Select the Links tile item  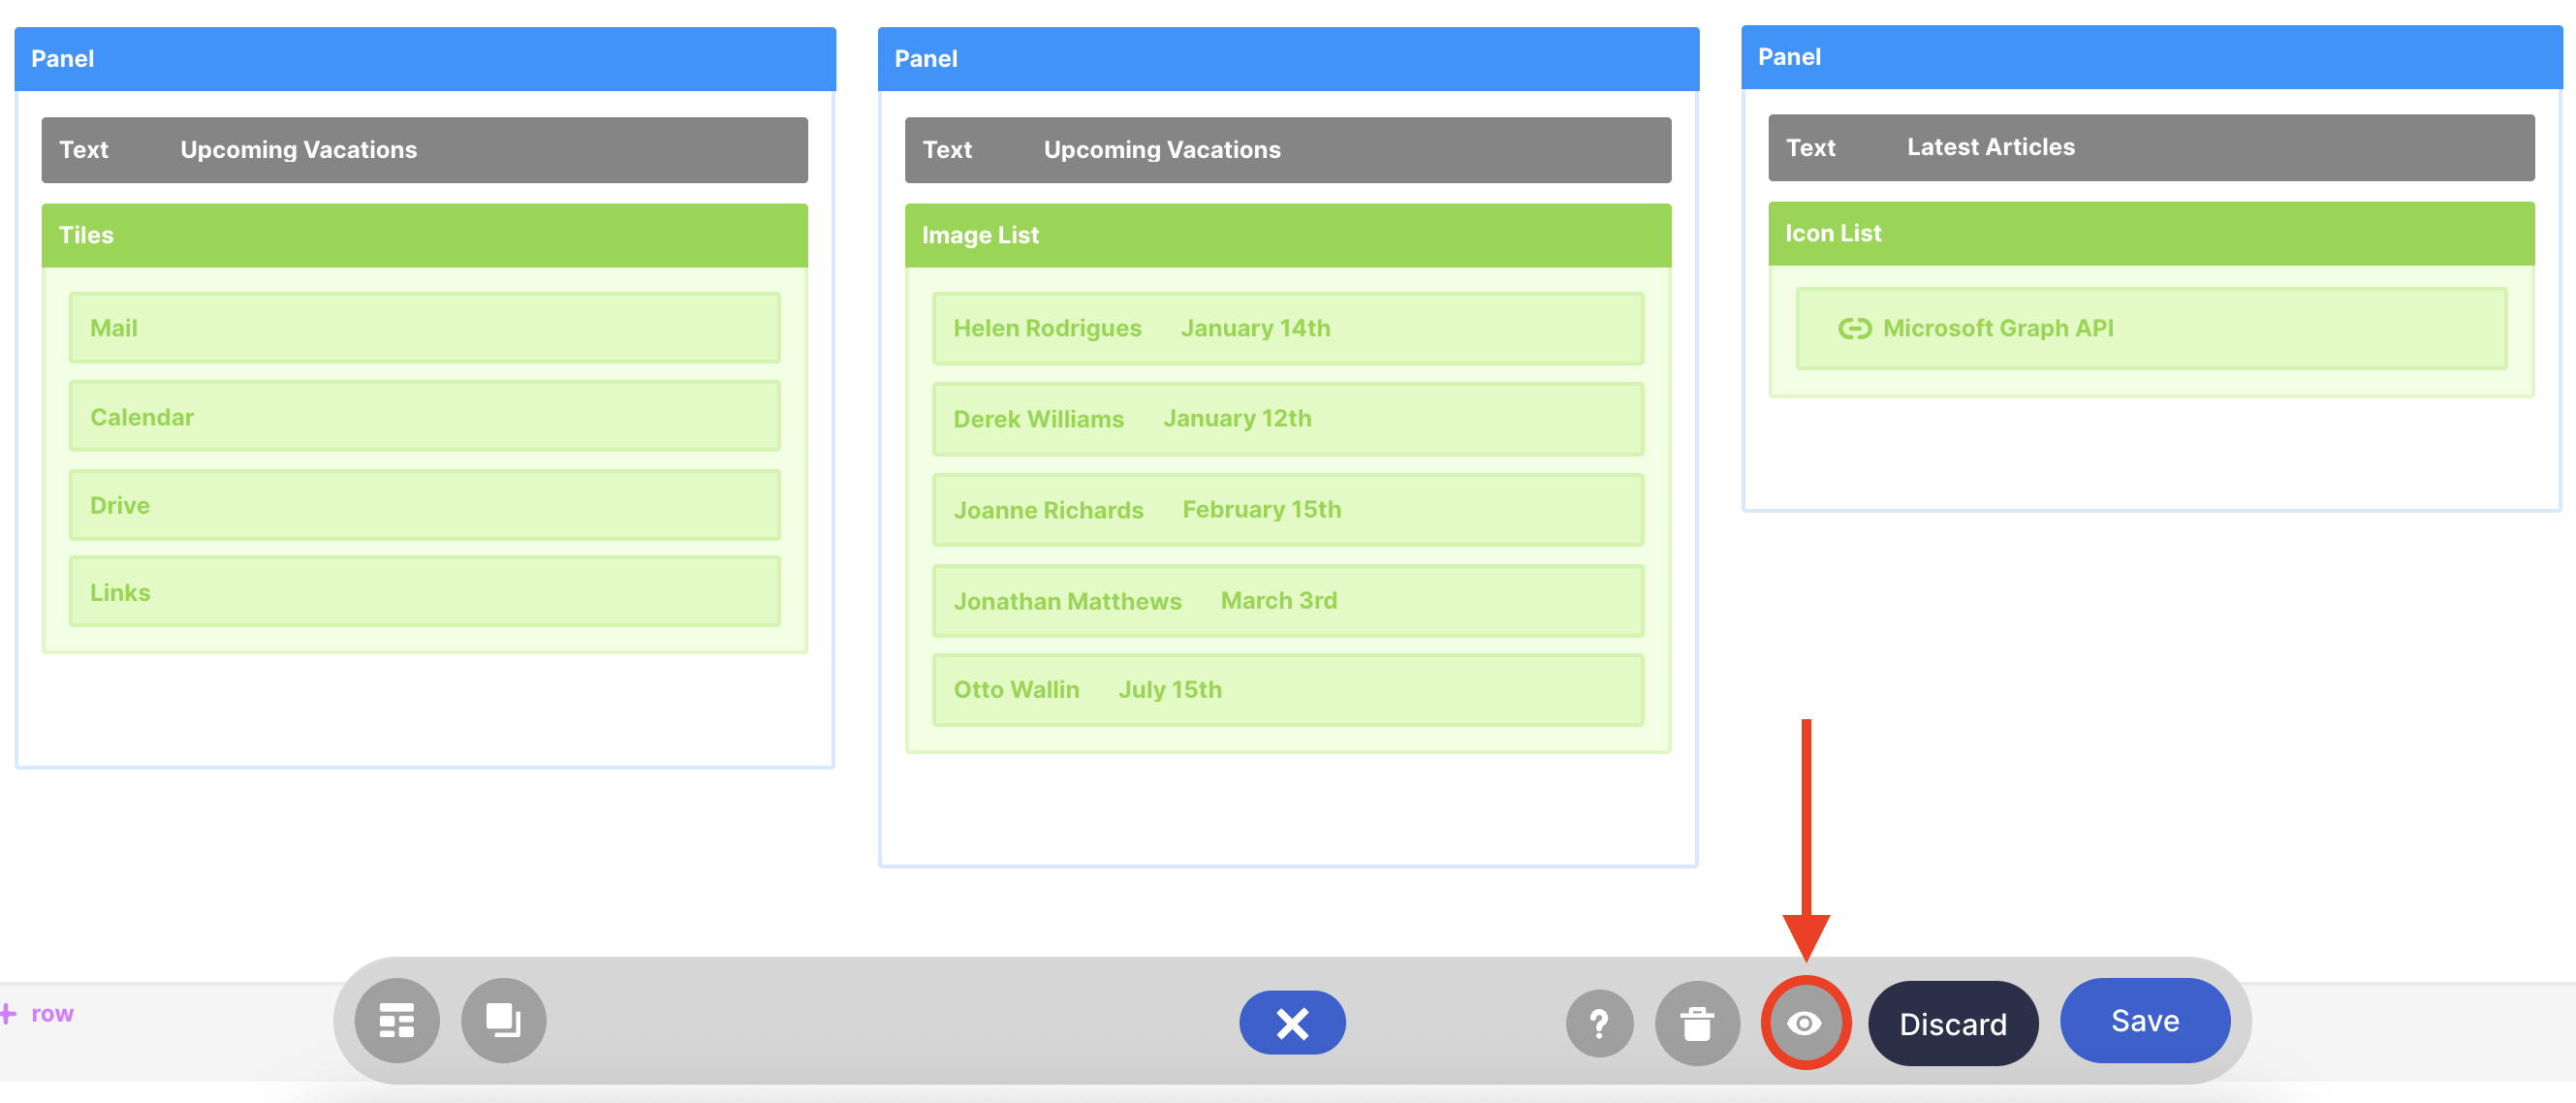424,592
